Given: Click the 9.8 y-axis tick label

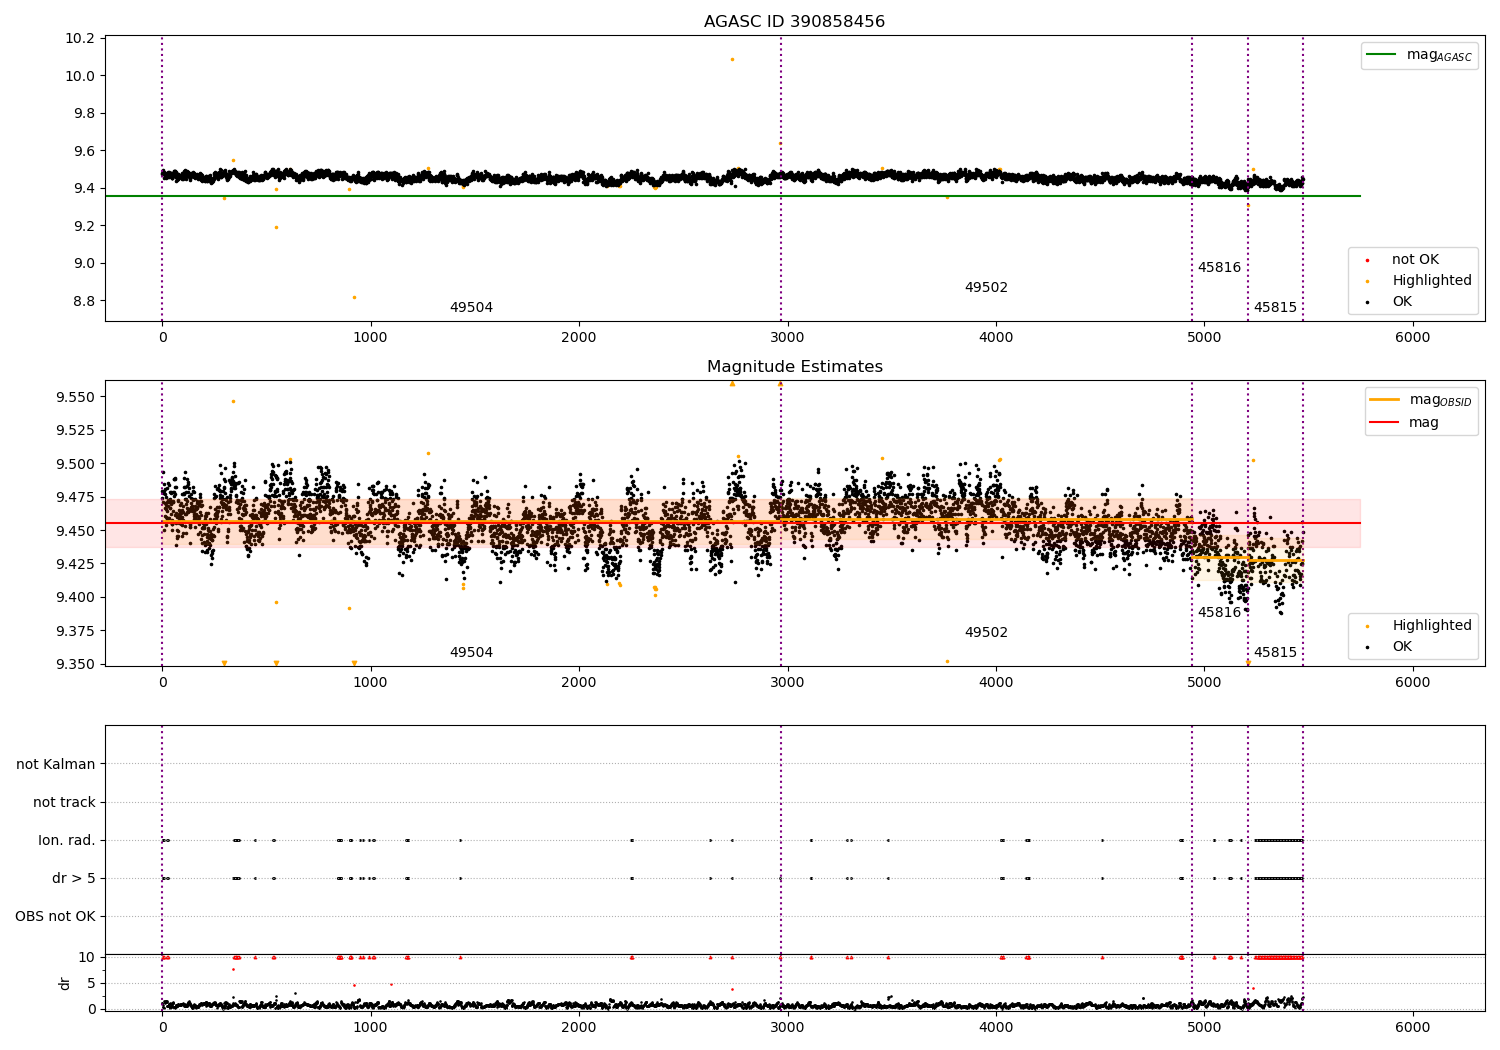Looking at the screenshot, I should pos(84,114).
